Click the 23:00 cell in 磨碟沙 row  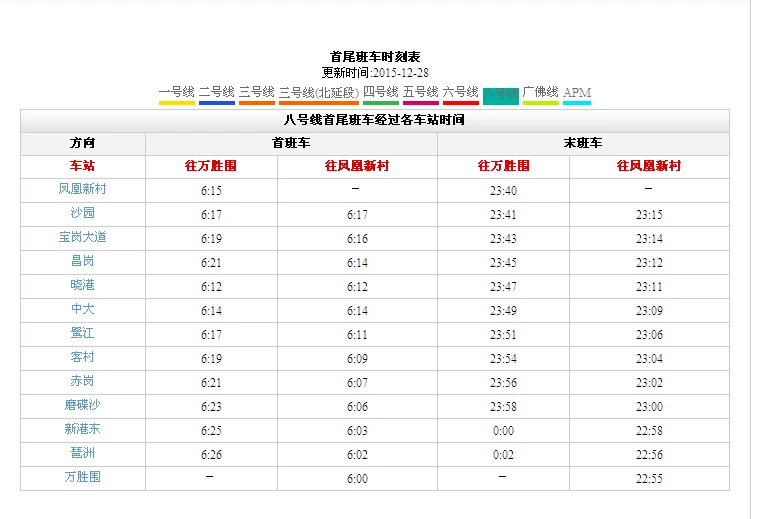649,406
